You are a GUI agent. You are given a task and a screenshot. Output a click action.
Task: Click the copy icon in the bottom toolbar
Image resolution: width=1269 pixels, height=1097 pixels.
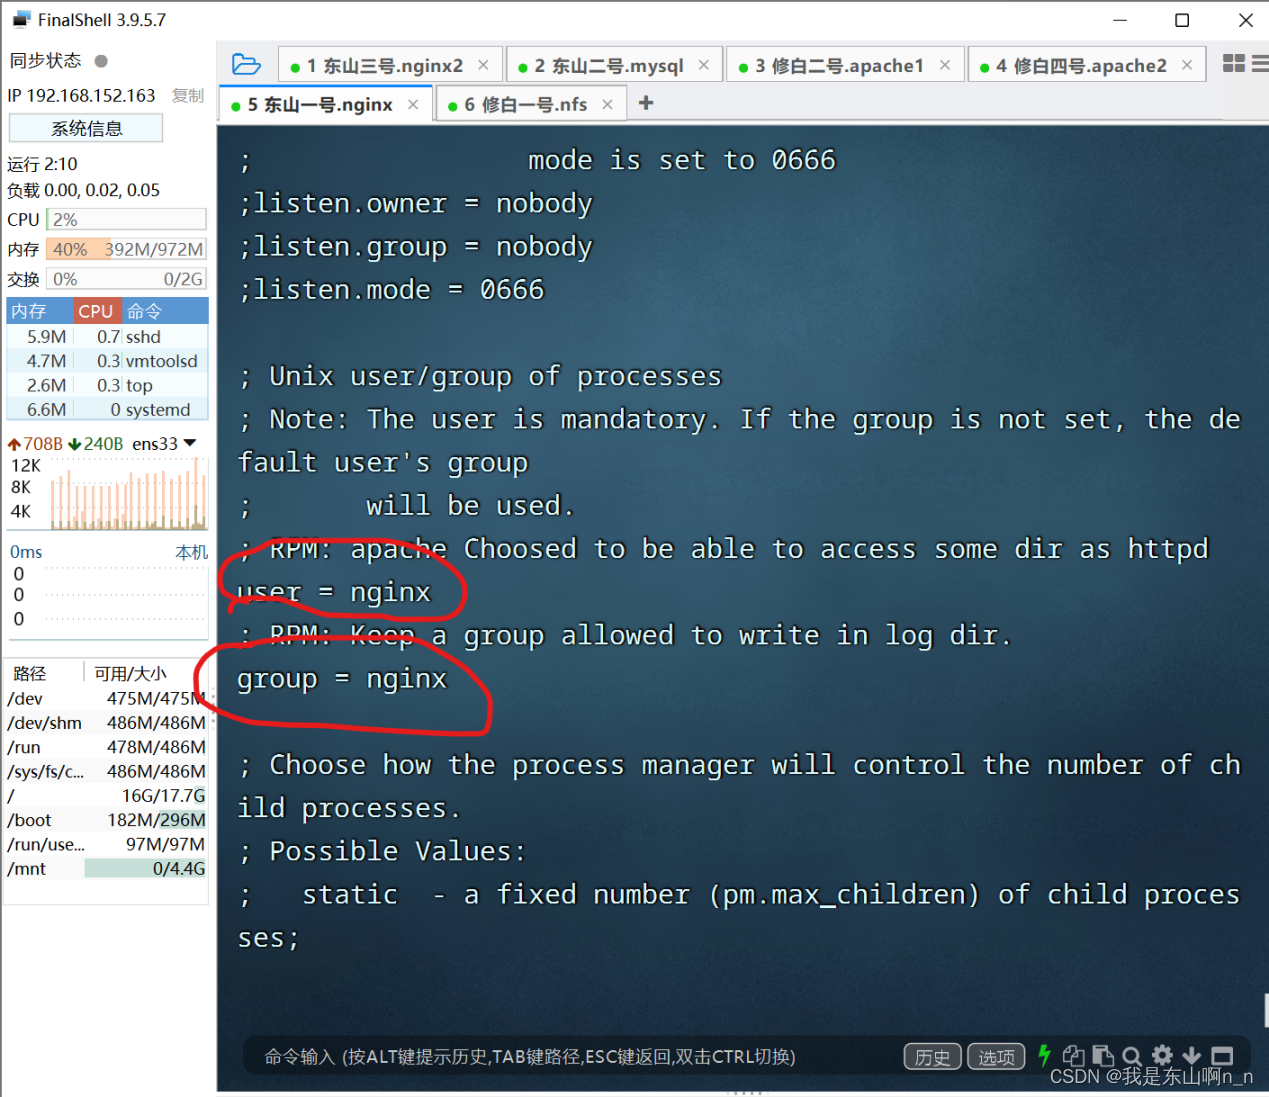pyautogui.click(x=1074, y=1055)
